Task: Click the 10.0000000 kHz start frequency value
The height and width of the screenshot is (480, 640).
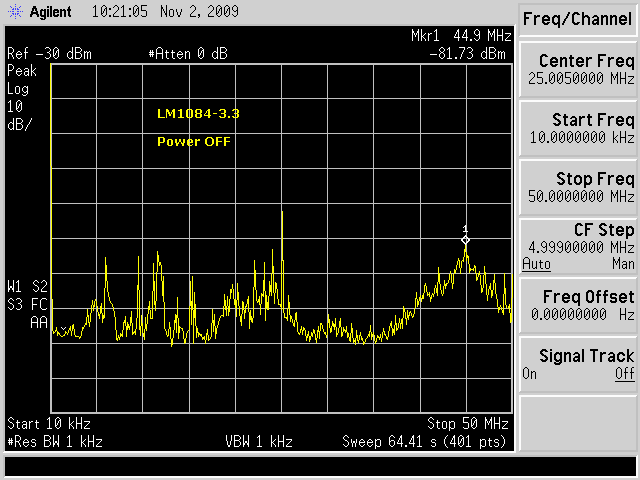Action: click(x=582, y=137)
